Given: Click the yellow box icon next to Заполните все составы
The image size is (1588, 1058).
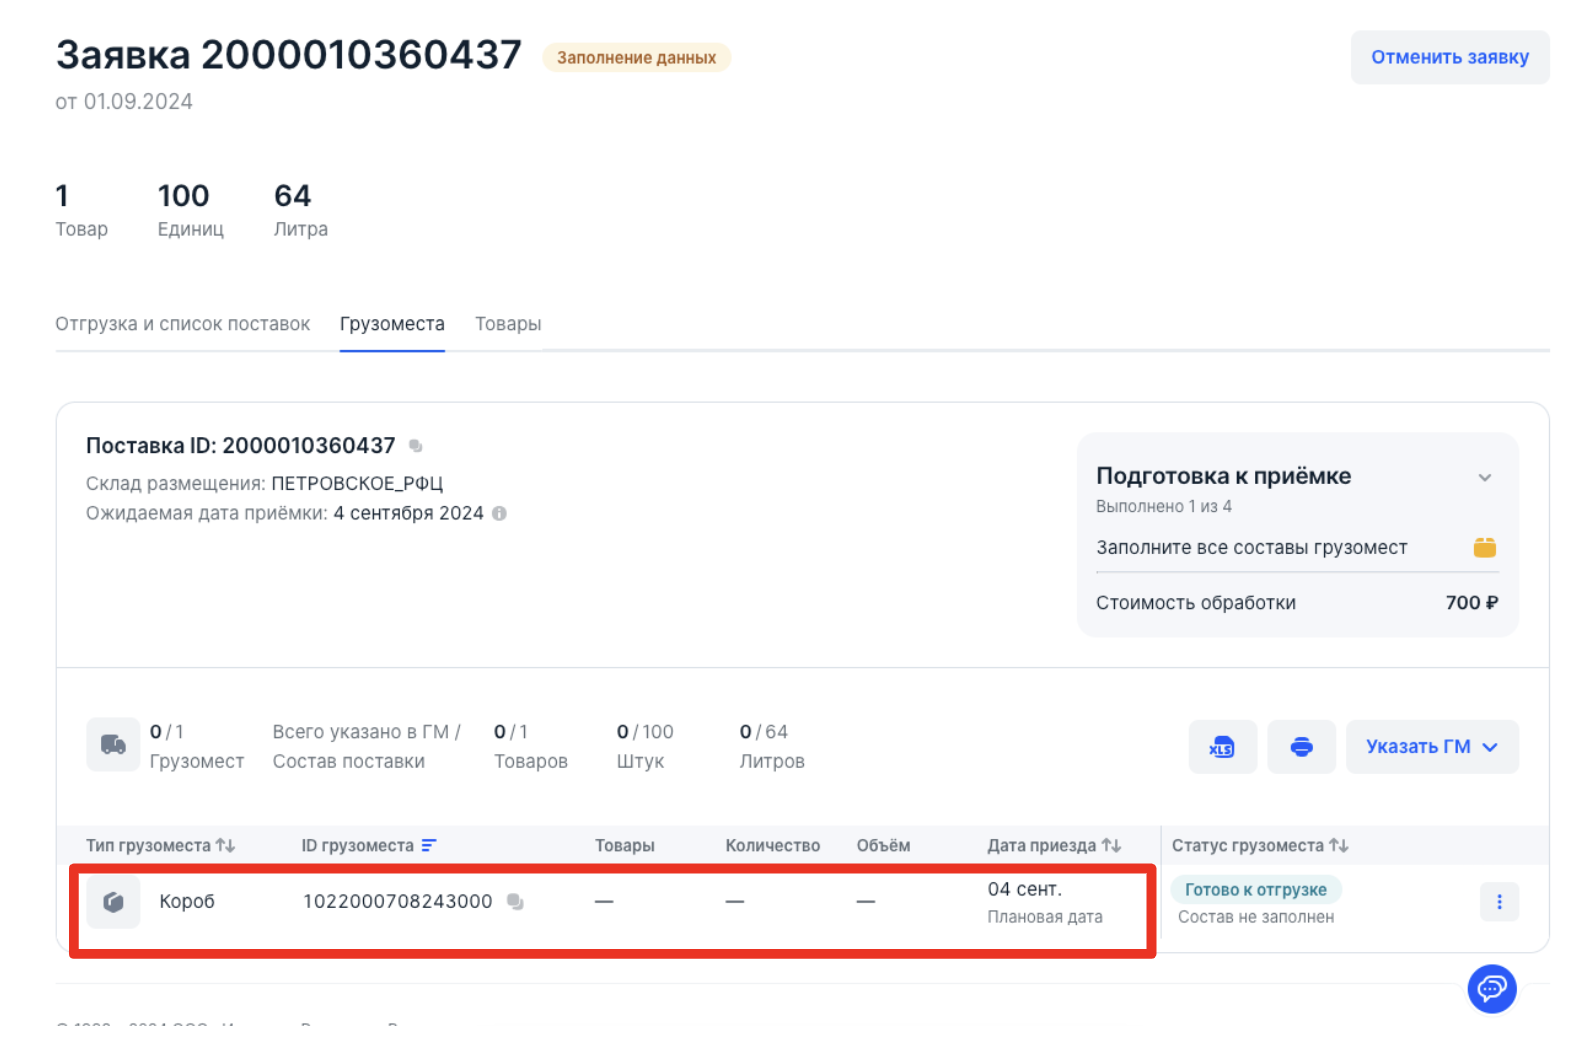Looking at the screenshot, I should (1485, 547).
